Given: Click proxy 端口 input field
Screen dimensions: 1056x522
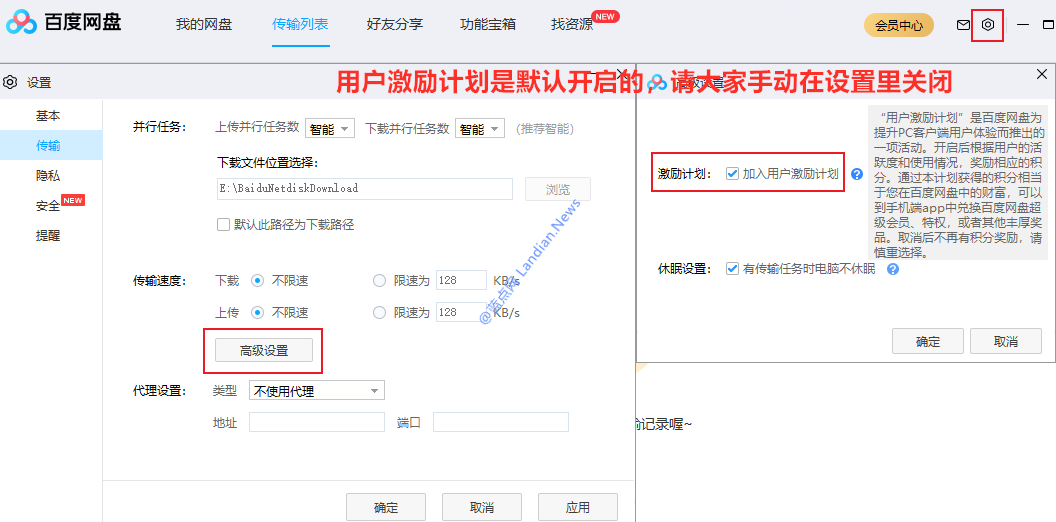Looking at the screenshot, I should point(501,422).
